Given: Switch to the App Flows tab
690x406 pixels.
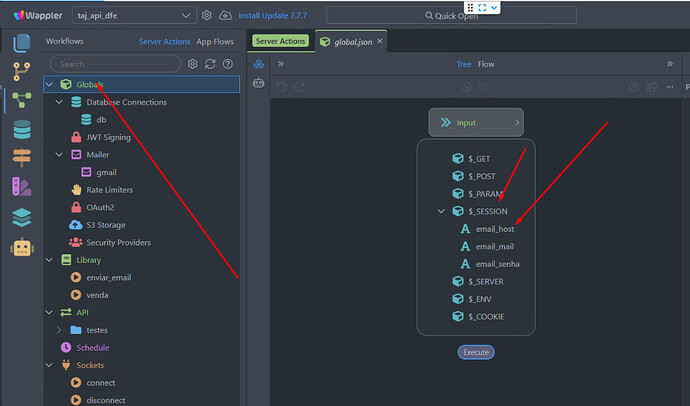Looking at the screenshot, I should (215, 42).
